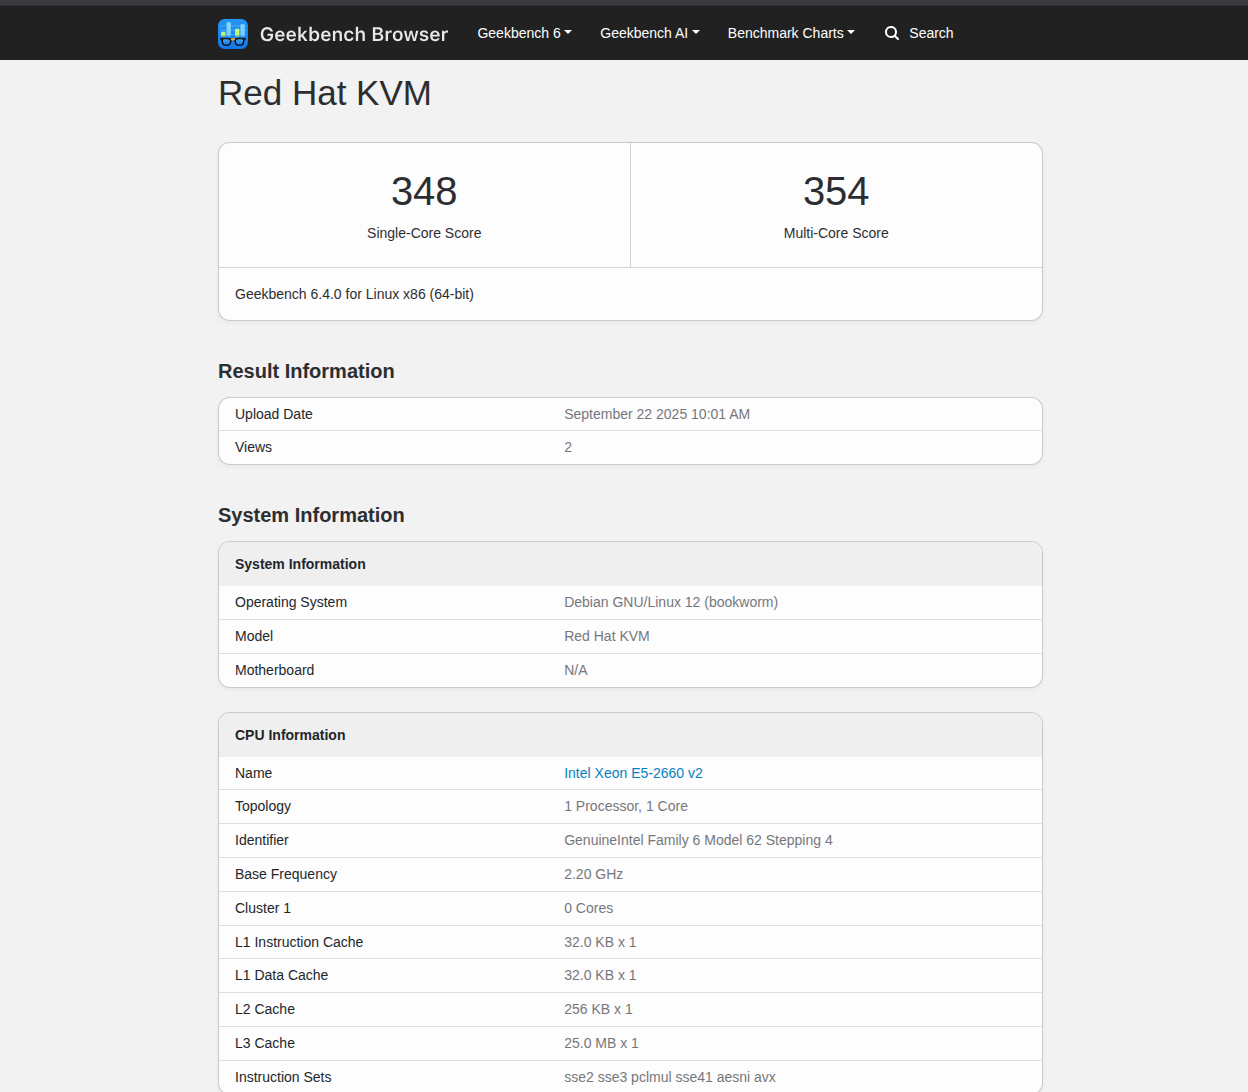Click GenuineIntel Family 6 Model 62 Stepping 4

pyautogui.click(x=698, y=840)
